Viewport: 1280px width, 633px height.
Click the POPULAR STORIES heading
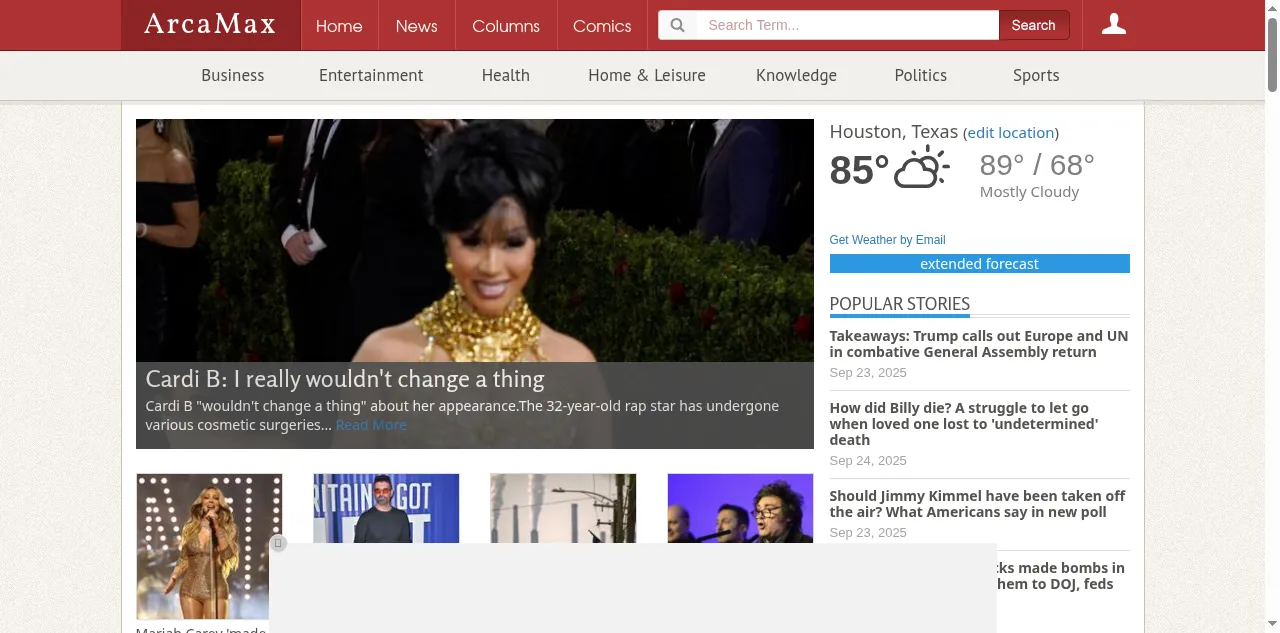tap(900, 304)
